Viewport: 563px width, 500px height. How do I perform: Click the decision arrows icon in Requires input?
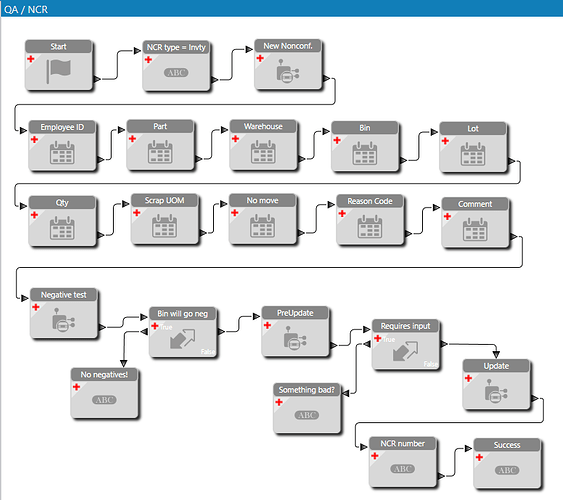[405, 351]
